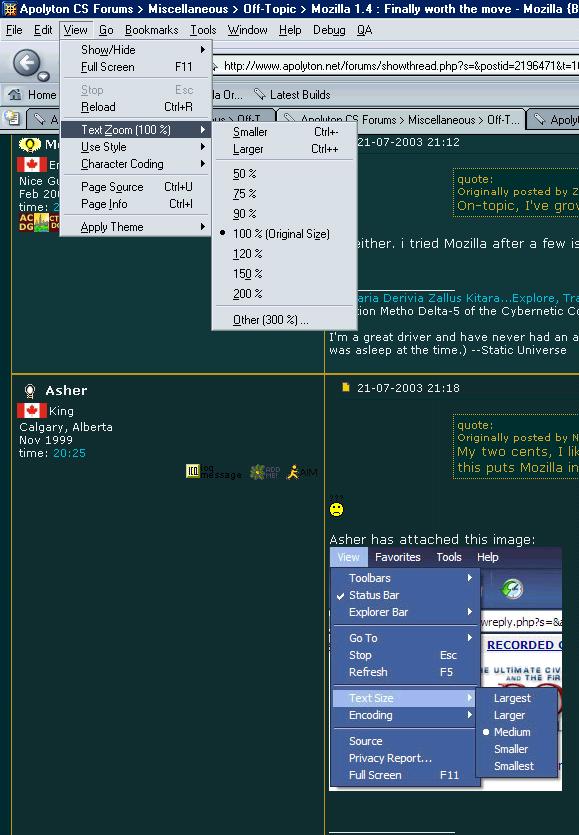Click the 'Nov 1999' join date text

pyautogui.click(x=46, y=440)
